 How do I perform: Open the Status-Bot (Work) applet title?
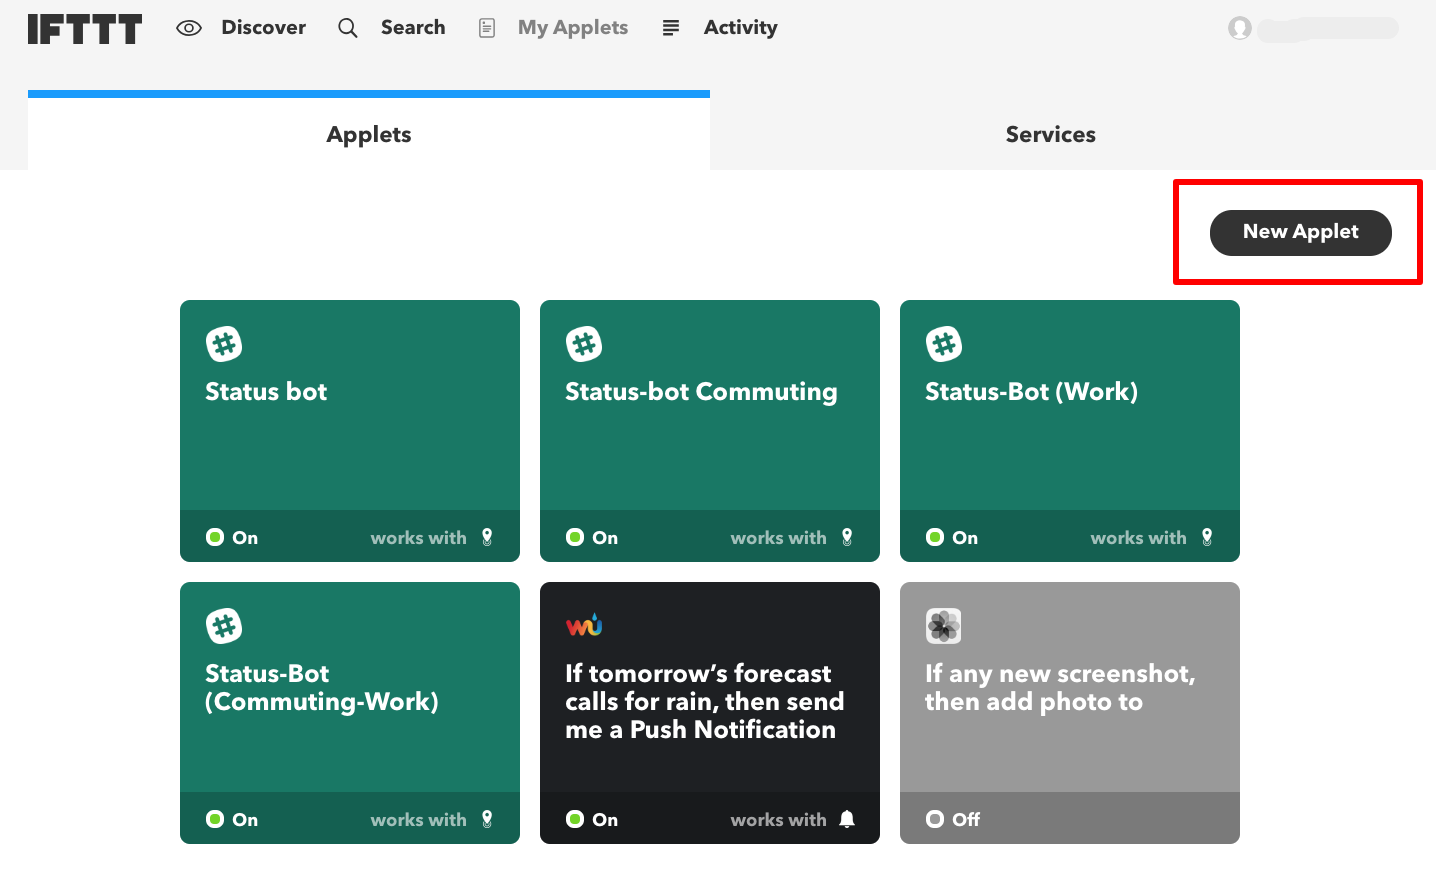pyautogui.click(x=1032, y=392)
